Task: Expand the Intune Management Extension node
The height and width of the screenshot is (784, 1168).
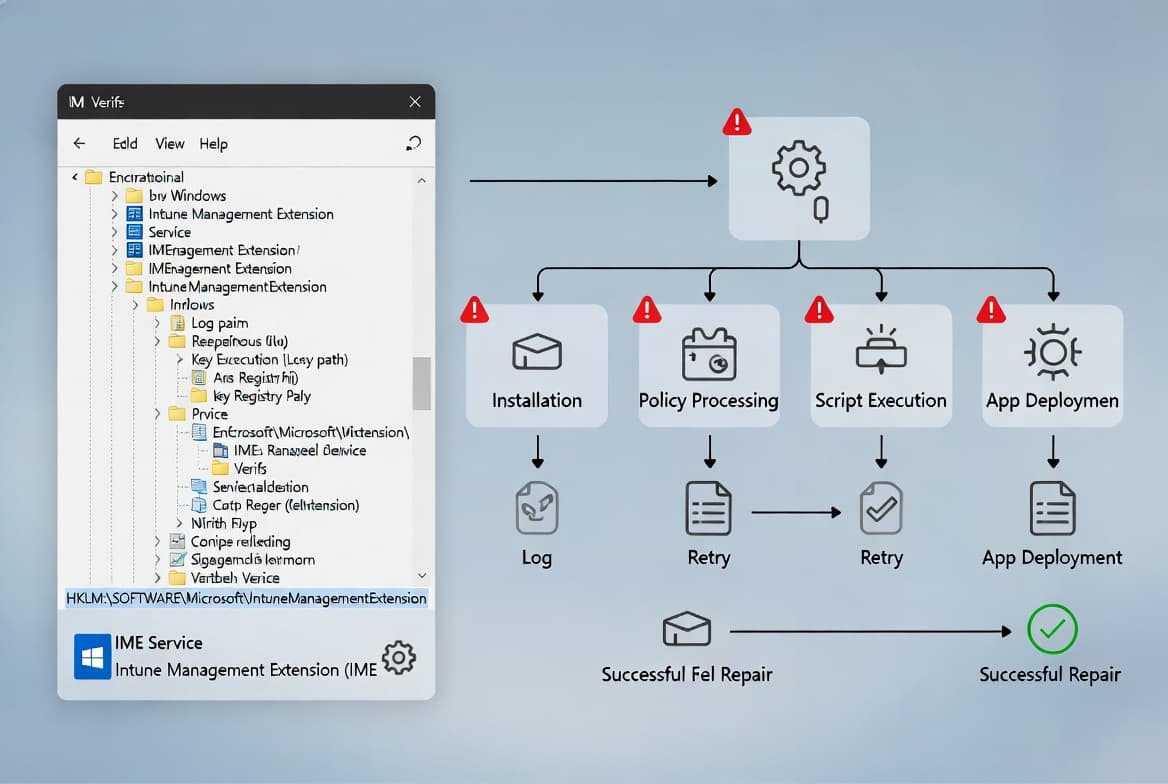Action: 114,214
